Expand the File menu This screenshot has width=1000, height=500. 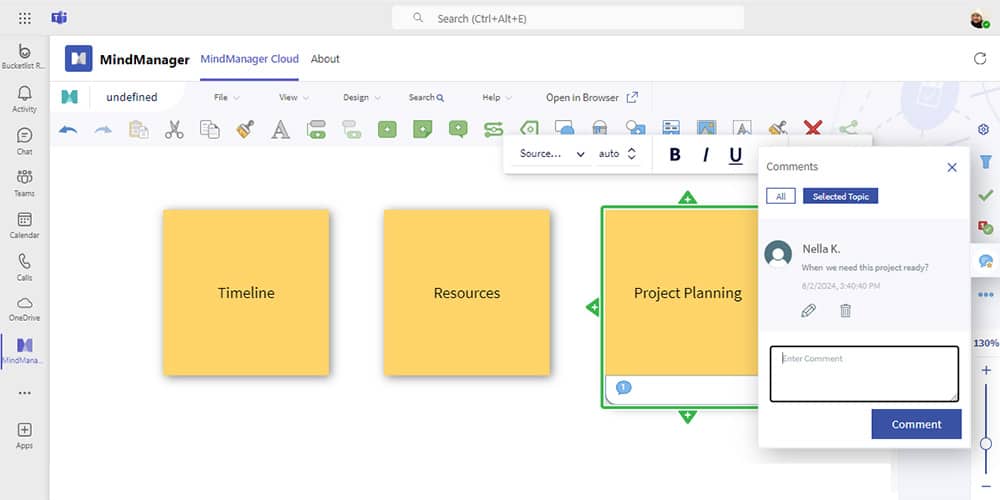(x=226, y=98)
